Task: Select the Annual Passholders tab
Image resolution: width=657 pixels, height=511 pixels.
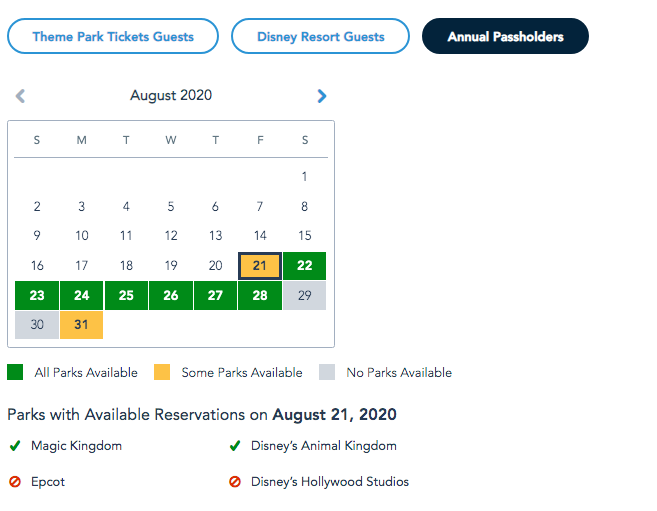Action: 505,37
